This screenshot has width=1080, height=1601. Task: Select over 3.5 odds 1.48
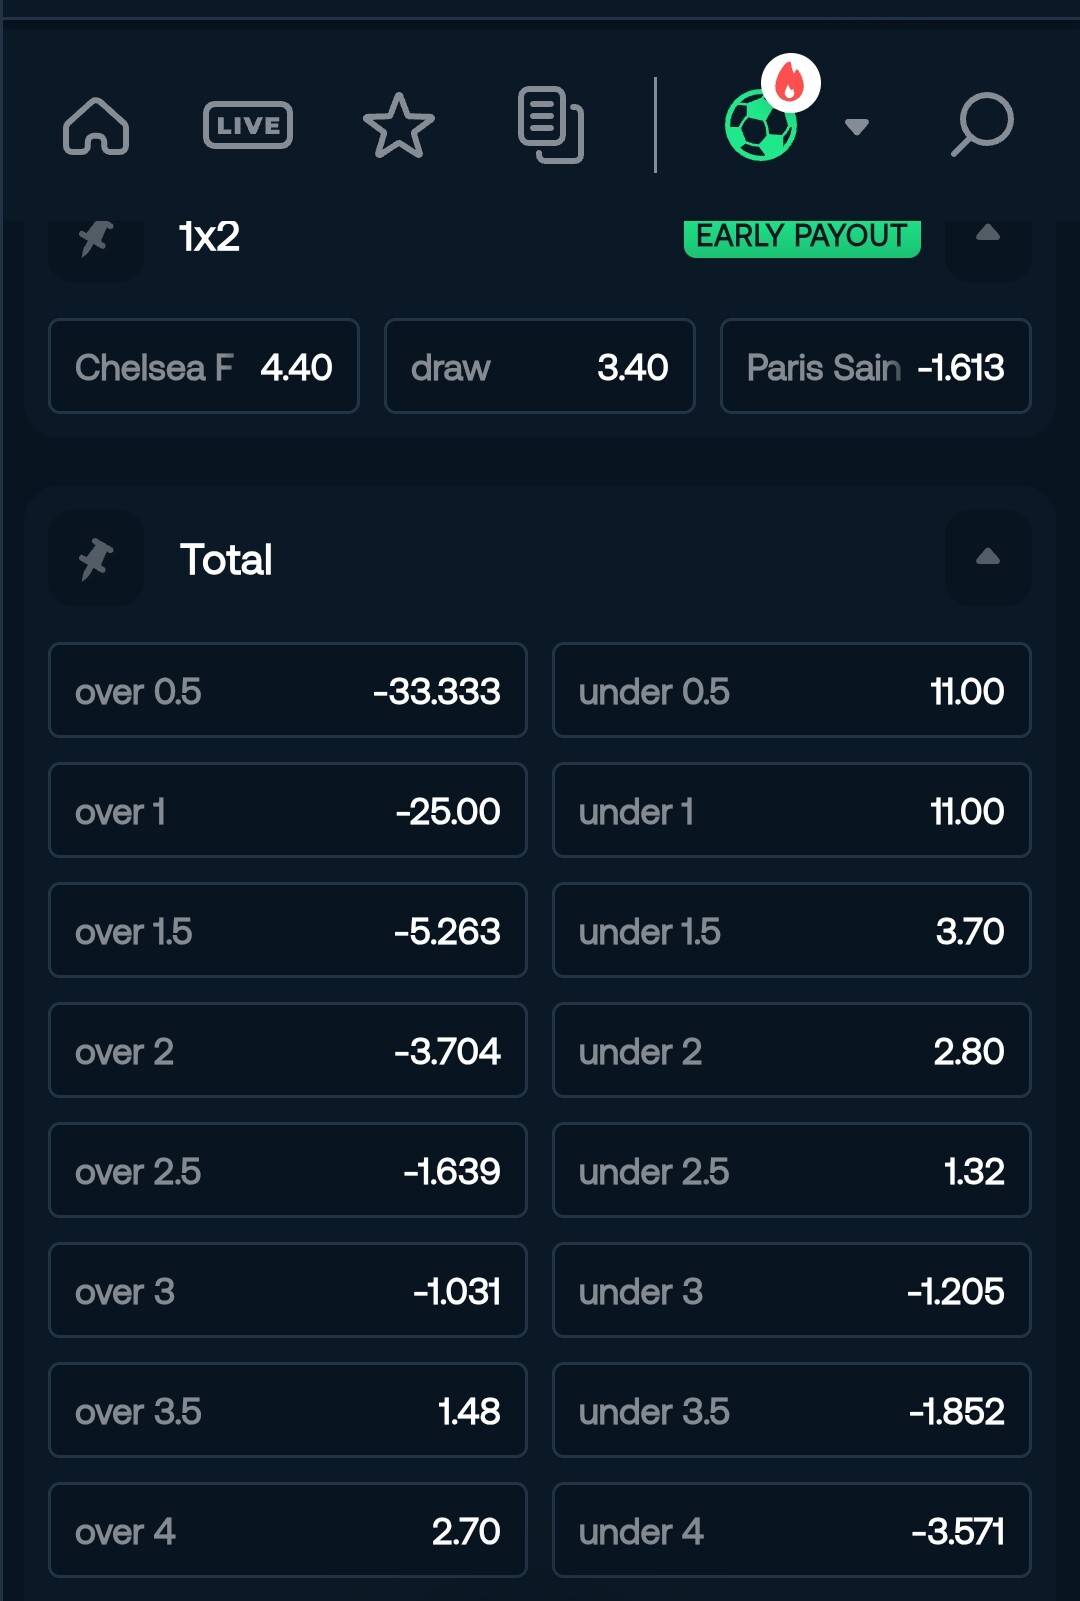coord(288,1410)
